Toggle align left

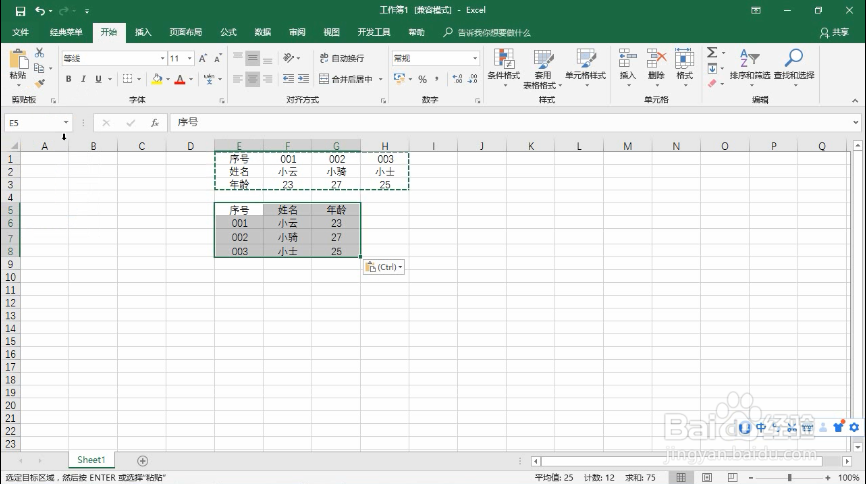coord(237,79)
